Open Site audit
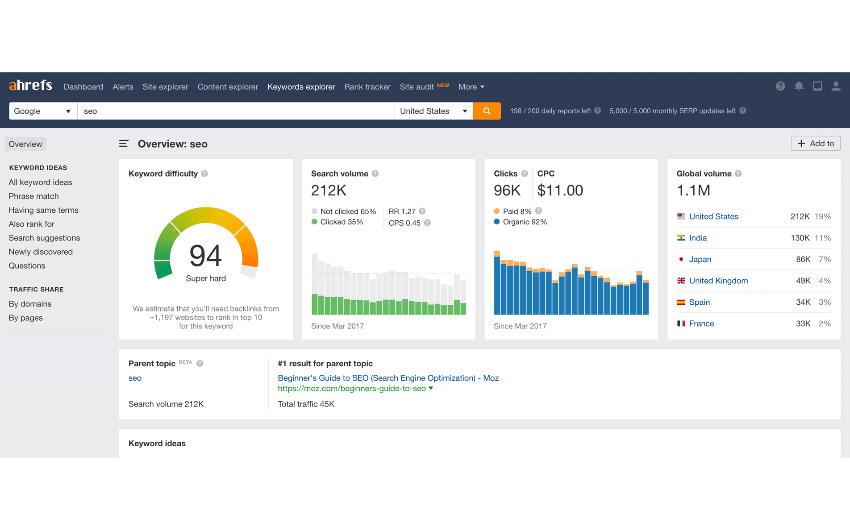 416,87
